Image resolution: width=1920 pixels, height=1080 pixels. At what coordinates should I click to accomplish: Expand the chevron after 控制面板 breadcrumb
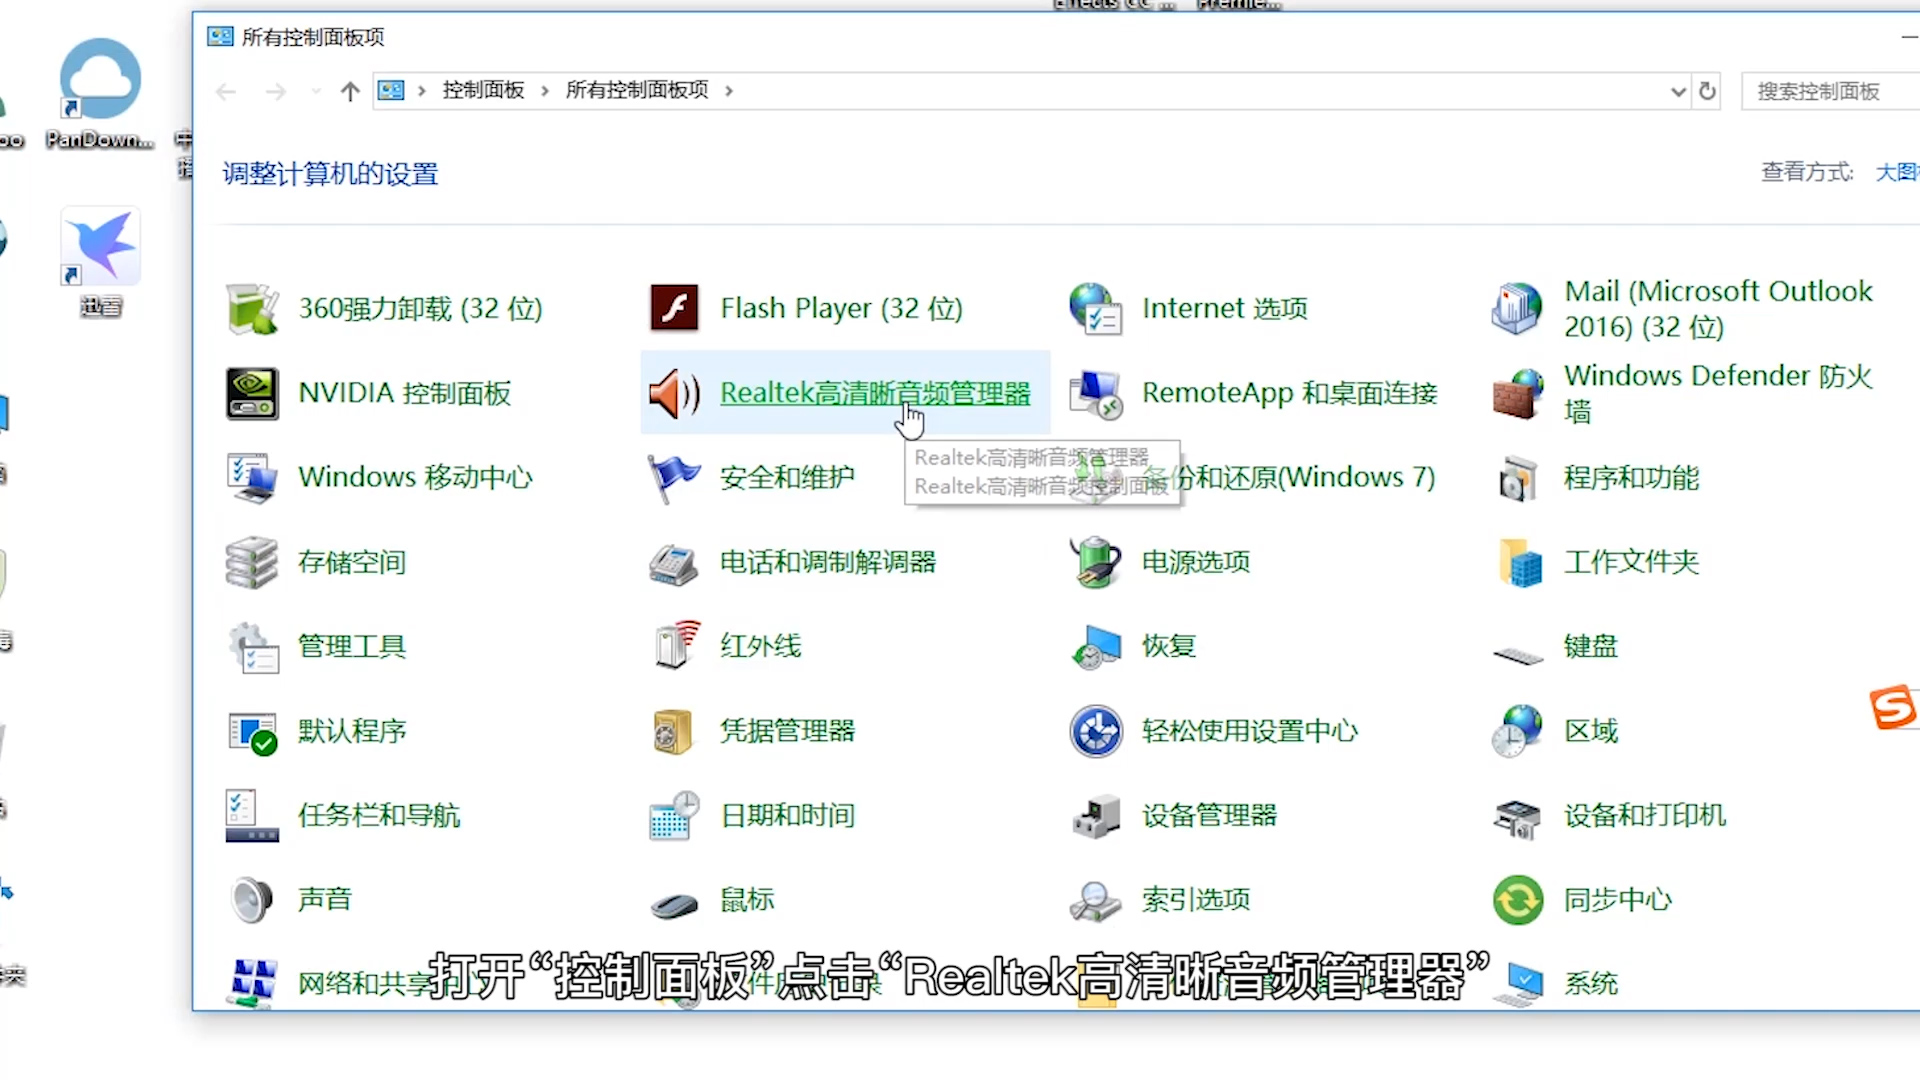pos(545,91)
